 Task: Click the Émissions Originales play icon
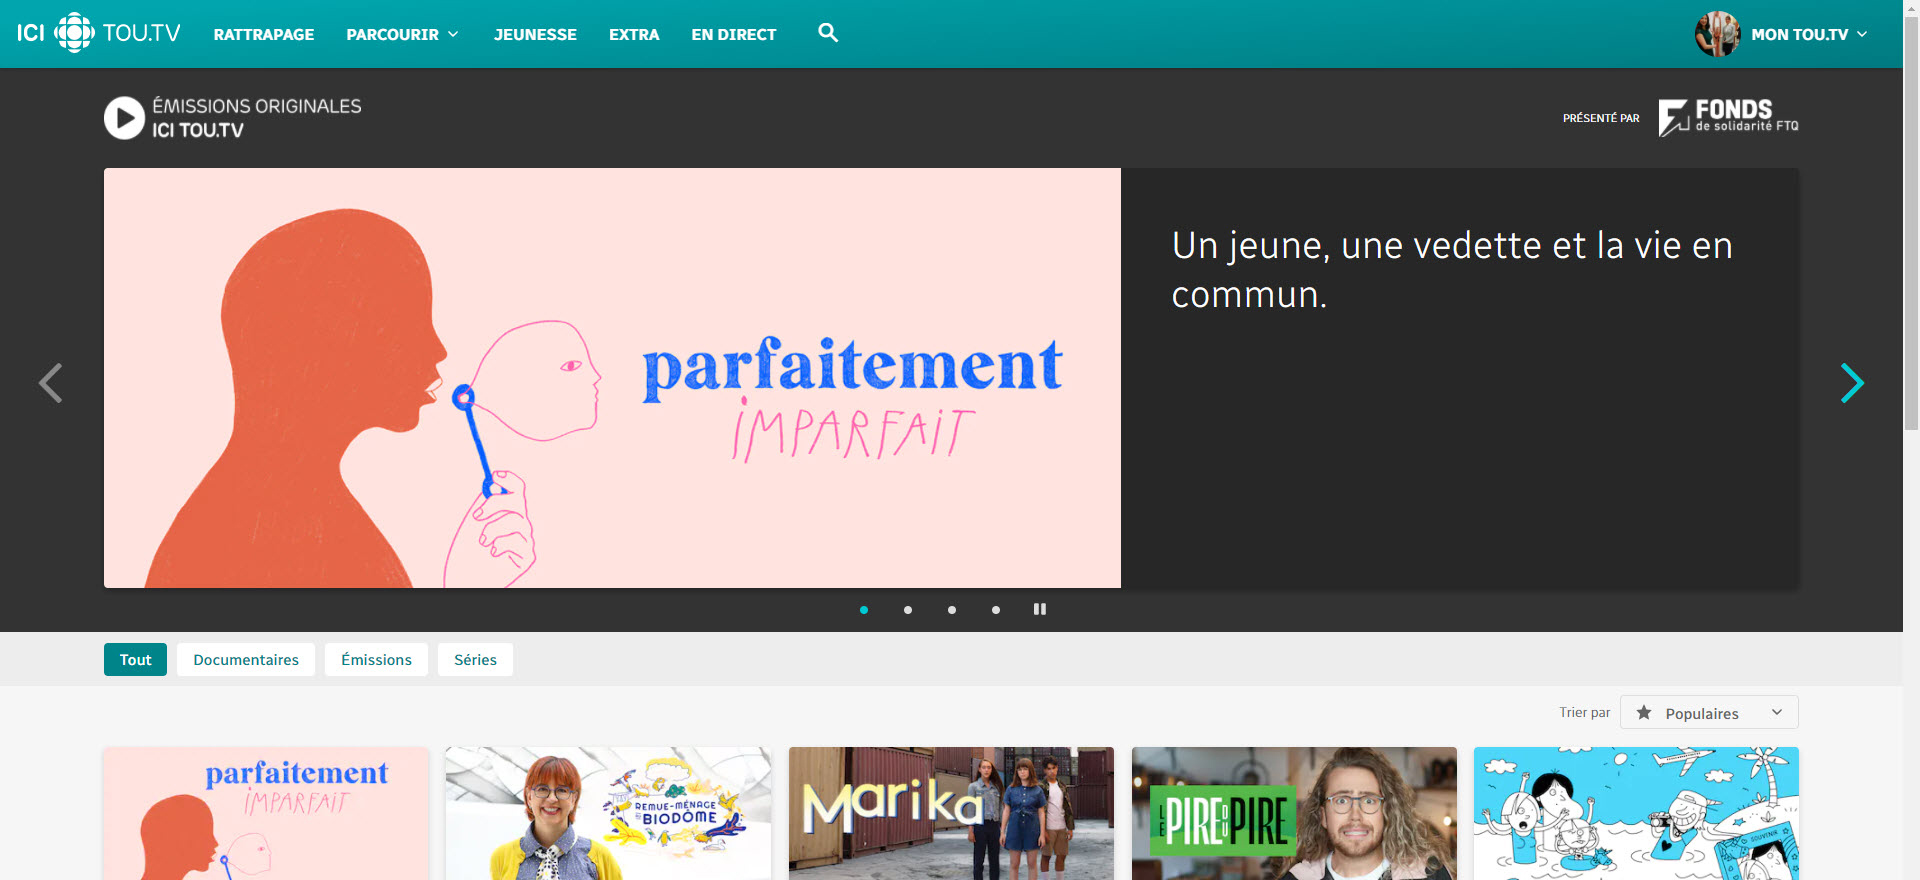coord(124,118)
